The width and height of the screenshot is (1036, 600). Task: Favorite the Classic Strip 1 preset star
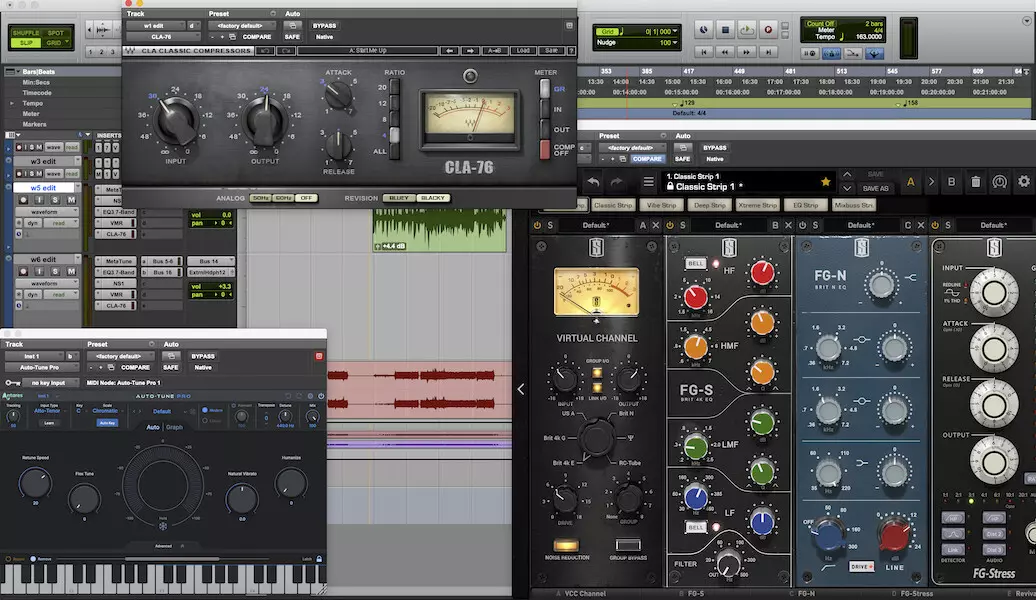[825, 182]
